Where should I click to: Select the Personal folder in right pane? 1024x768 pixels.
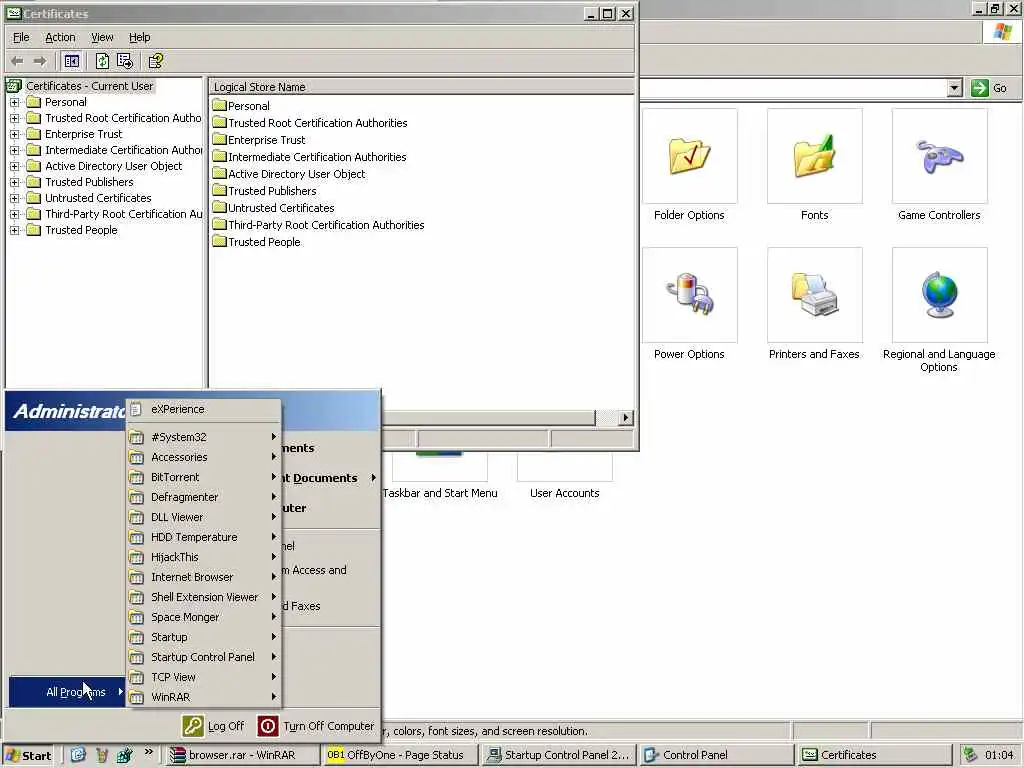(x=241, y=106)
